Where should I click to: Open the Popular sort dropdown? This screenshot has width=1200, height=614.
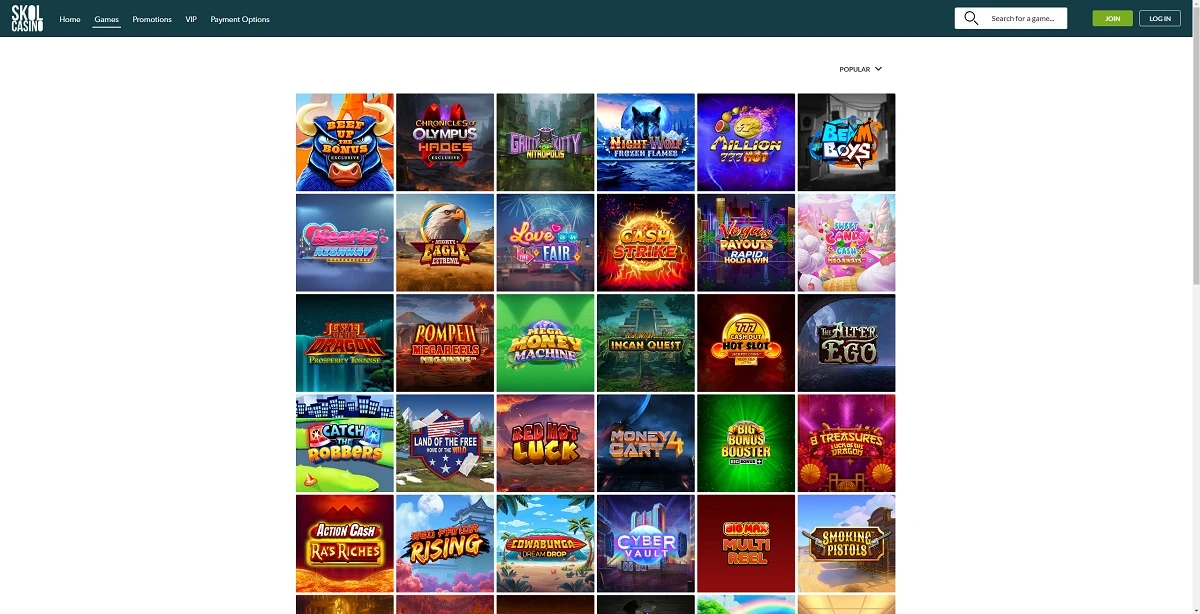[x=861, y=70]
